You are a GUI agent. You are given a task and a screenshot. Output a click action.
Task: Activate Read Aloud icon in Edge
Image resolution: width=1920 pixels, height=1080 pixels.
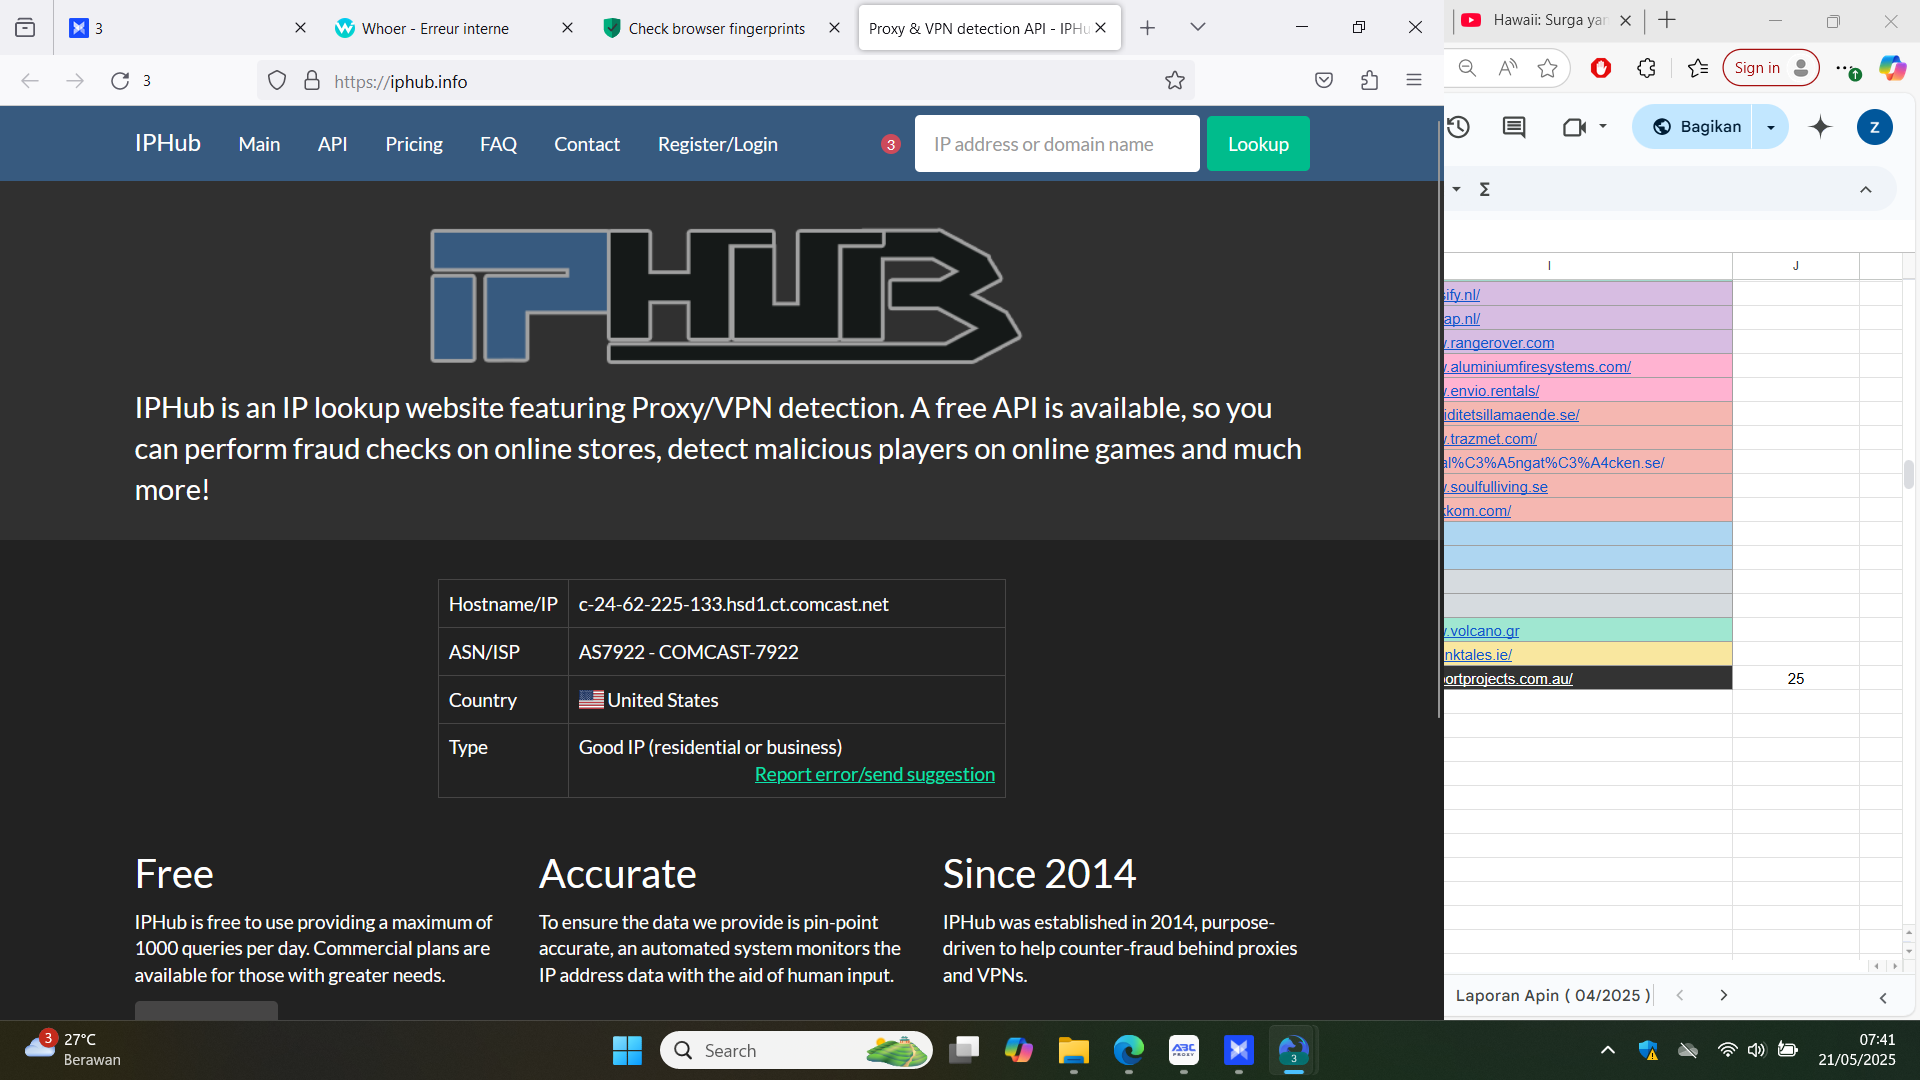click(1508, 68)
